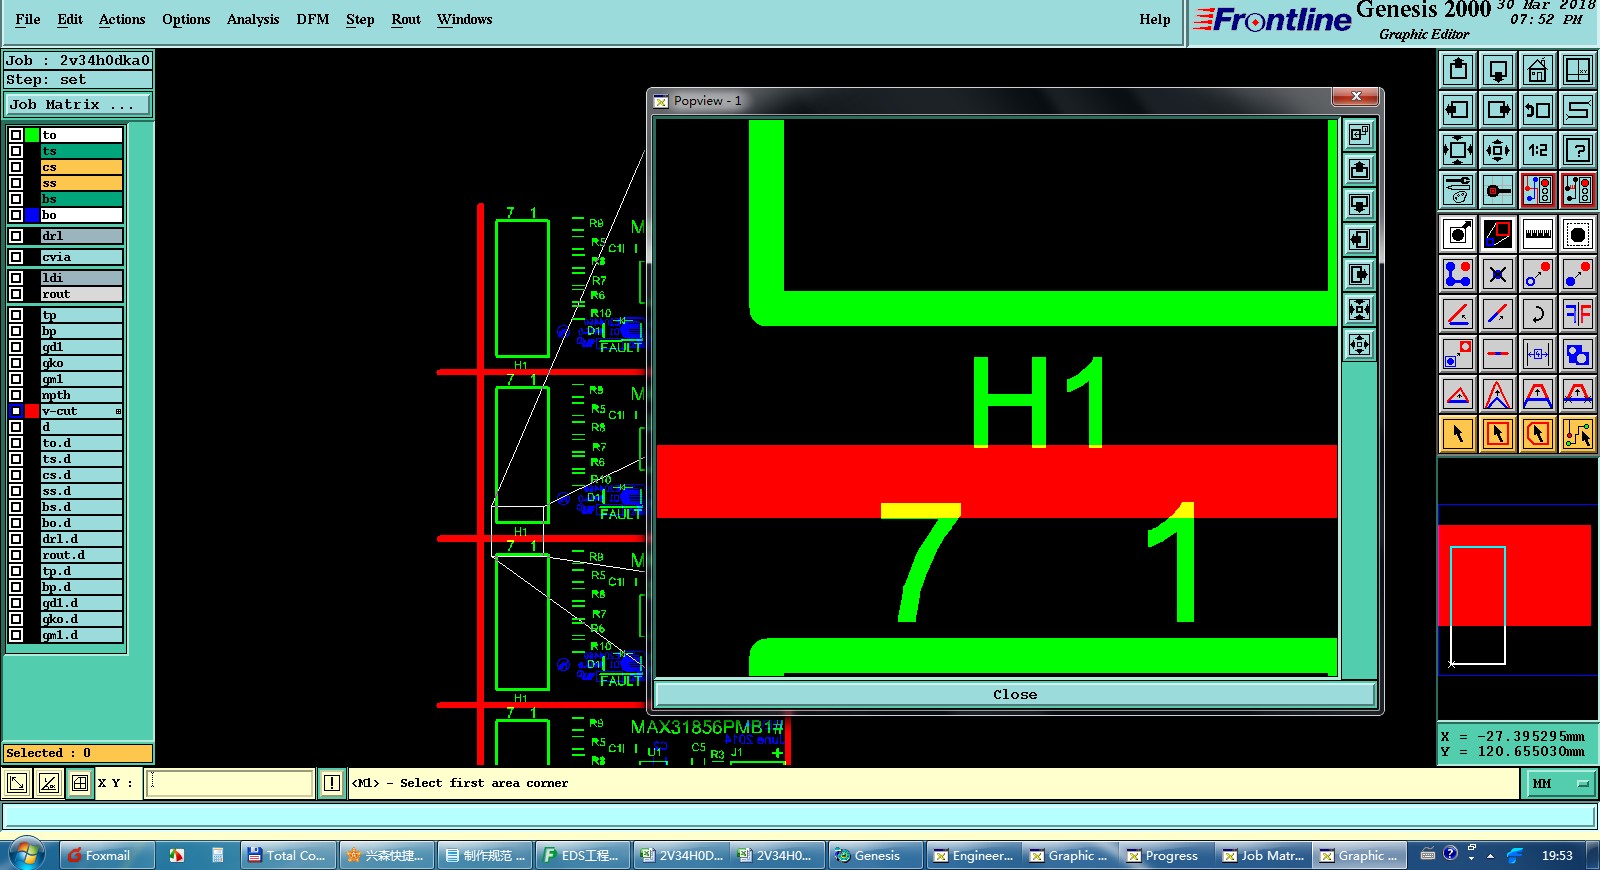Toggle the 'rout' layer checkbox
1600x870 pixels.
[16, 294]
